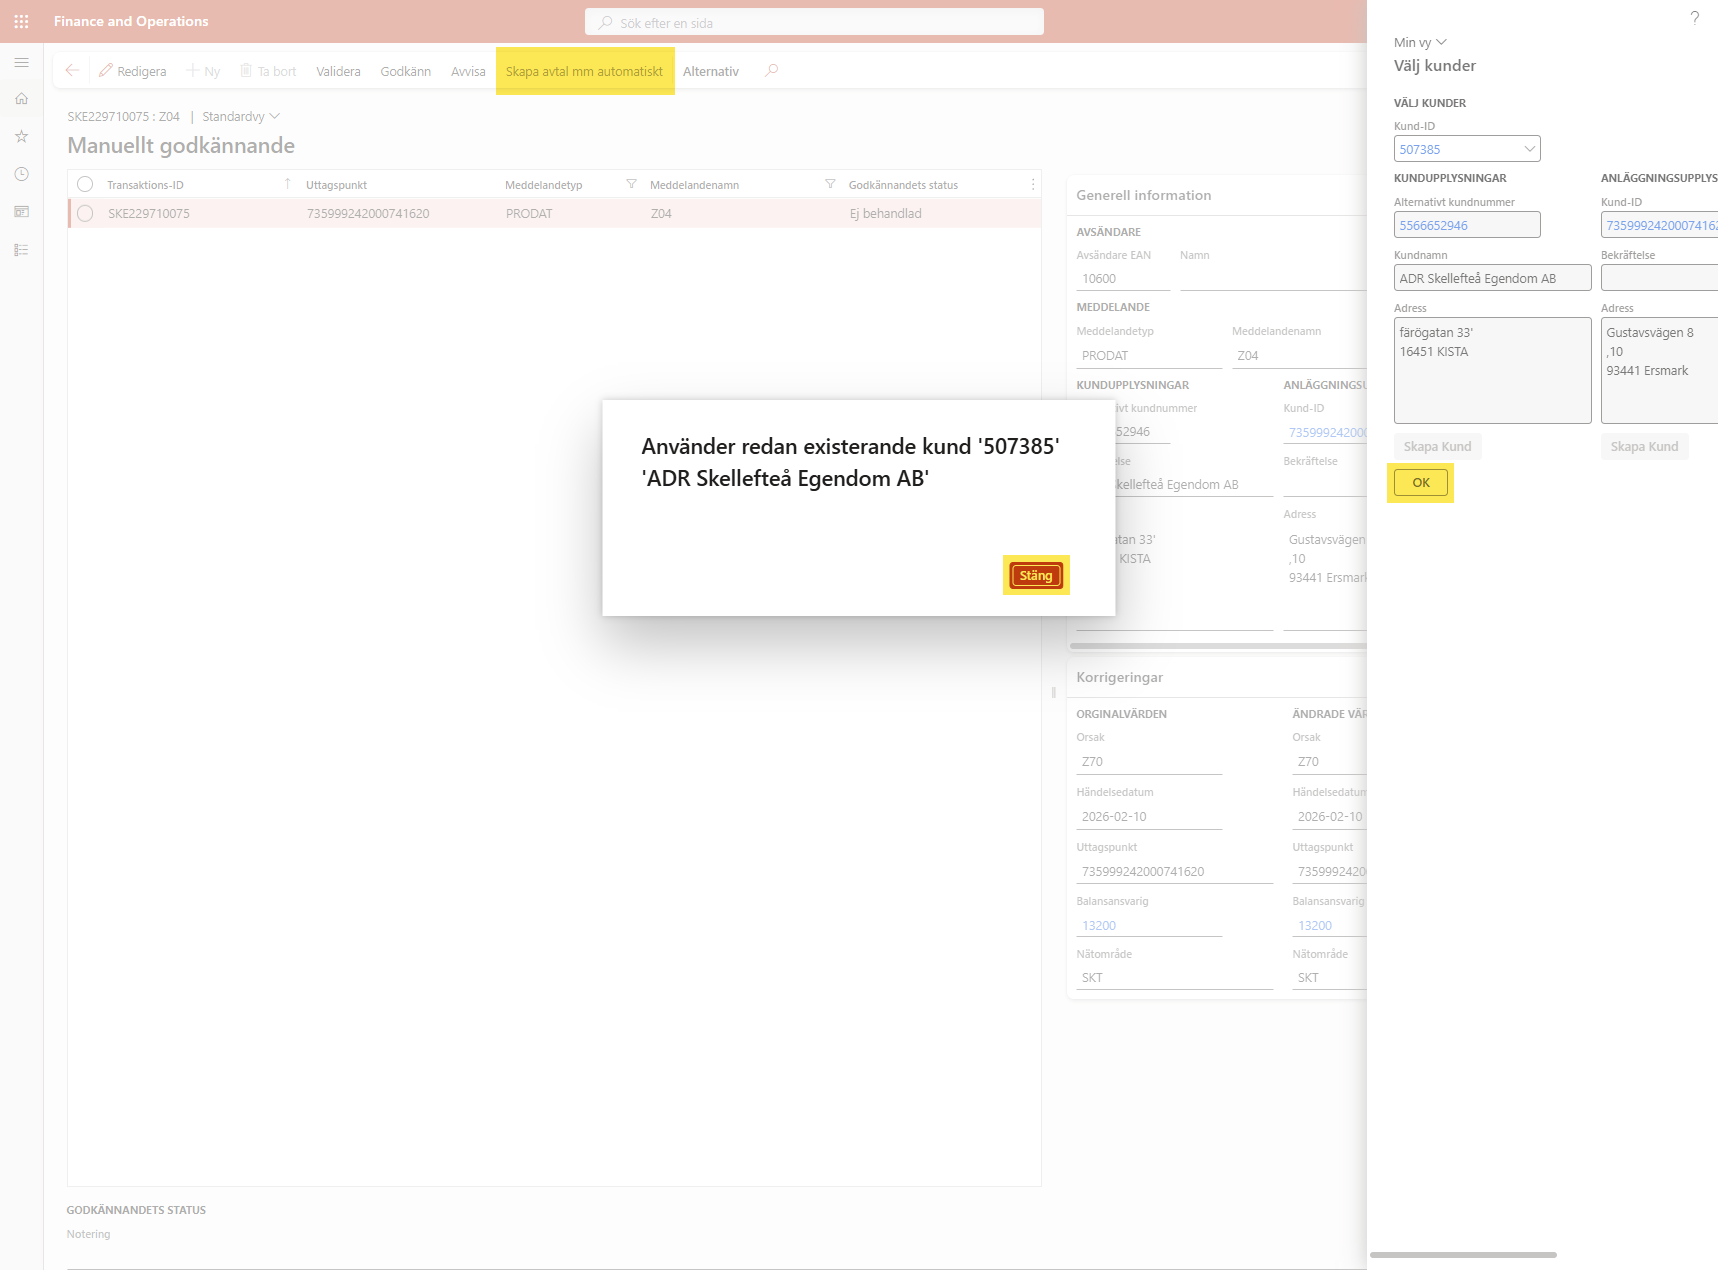Open filter on Meddelandetyp column
This screenshot has height=1270, width=1718.
pyautogui.click(x=631, y=184)
